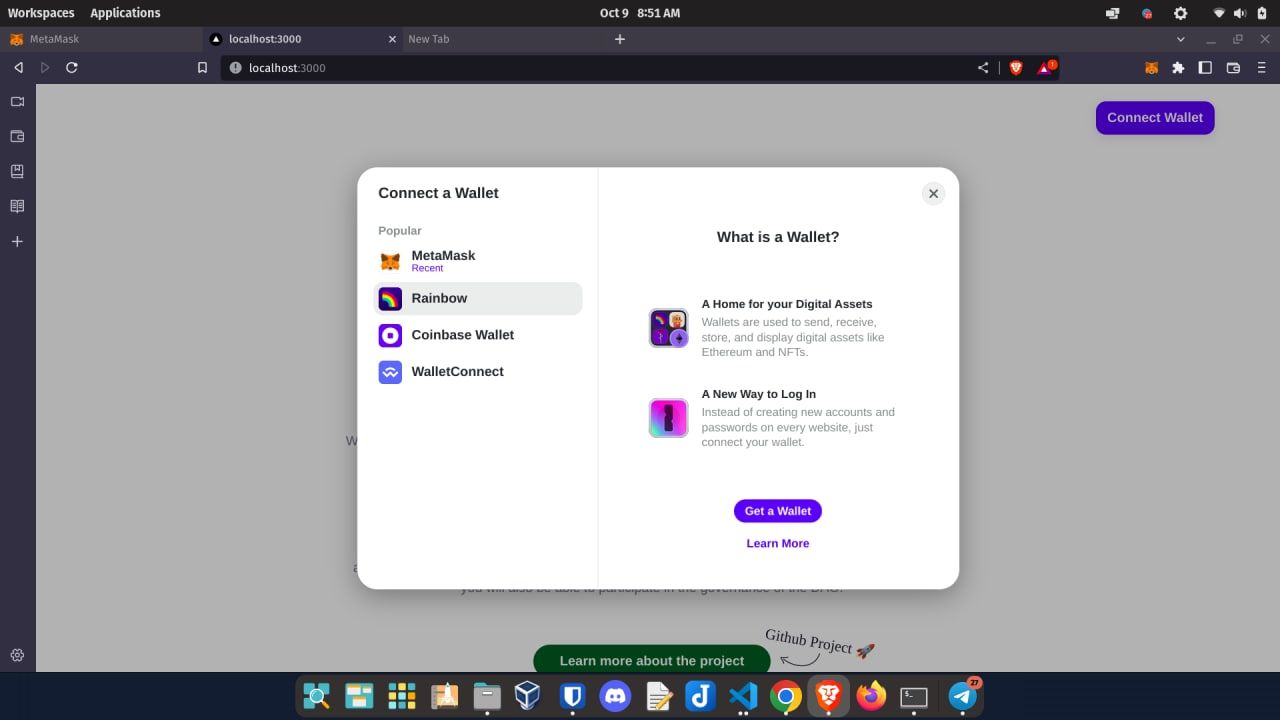Open the volume indicator
Viewport: 1280px width, 720px height.
1240,13
